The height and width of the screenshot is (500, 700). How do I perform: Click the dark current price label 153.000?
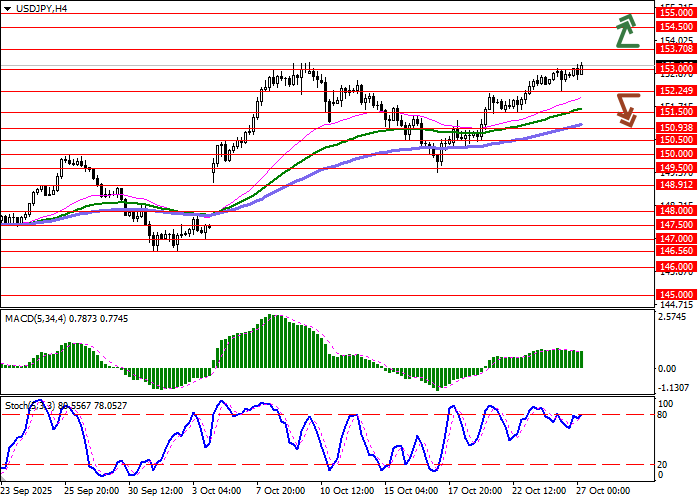(x=677, y=68)
